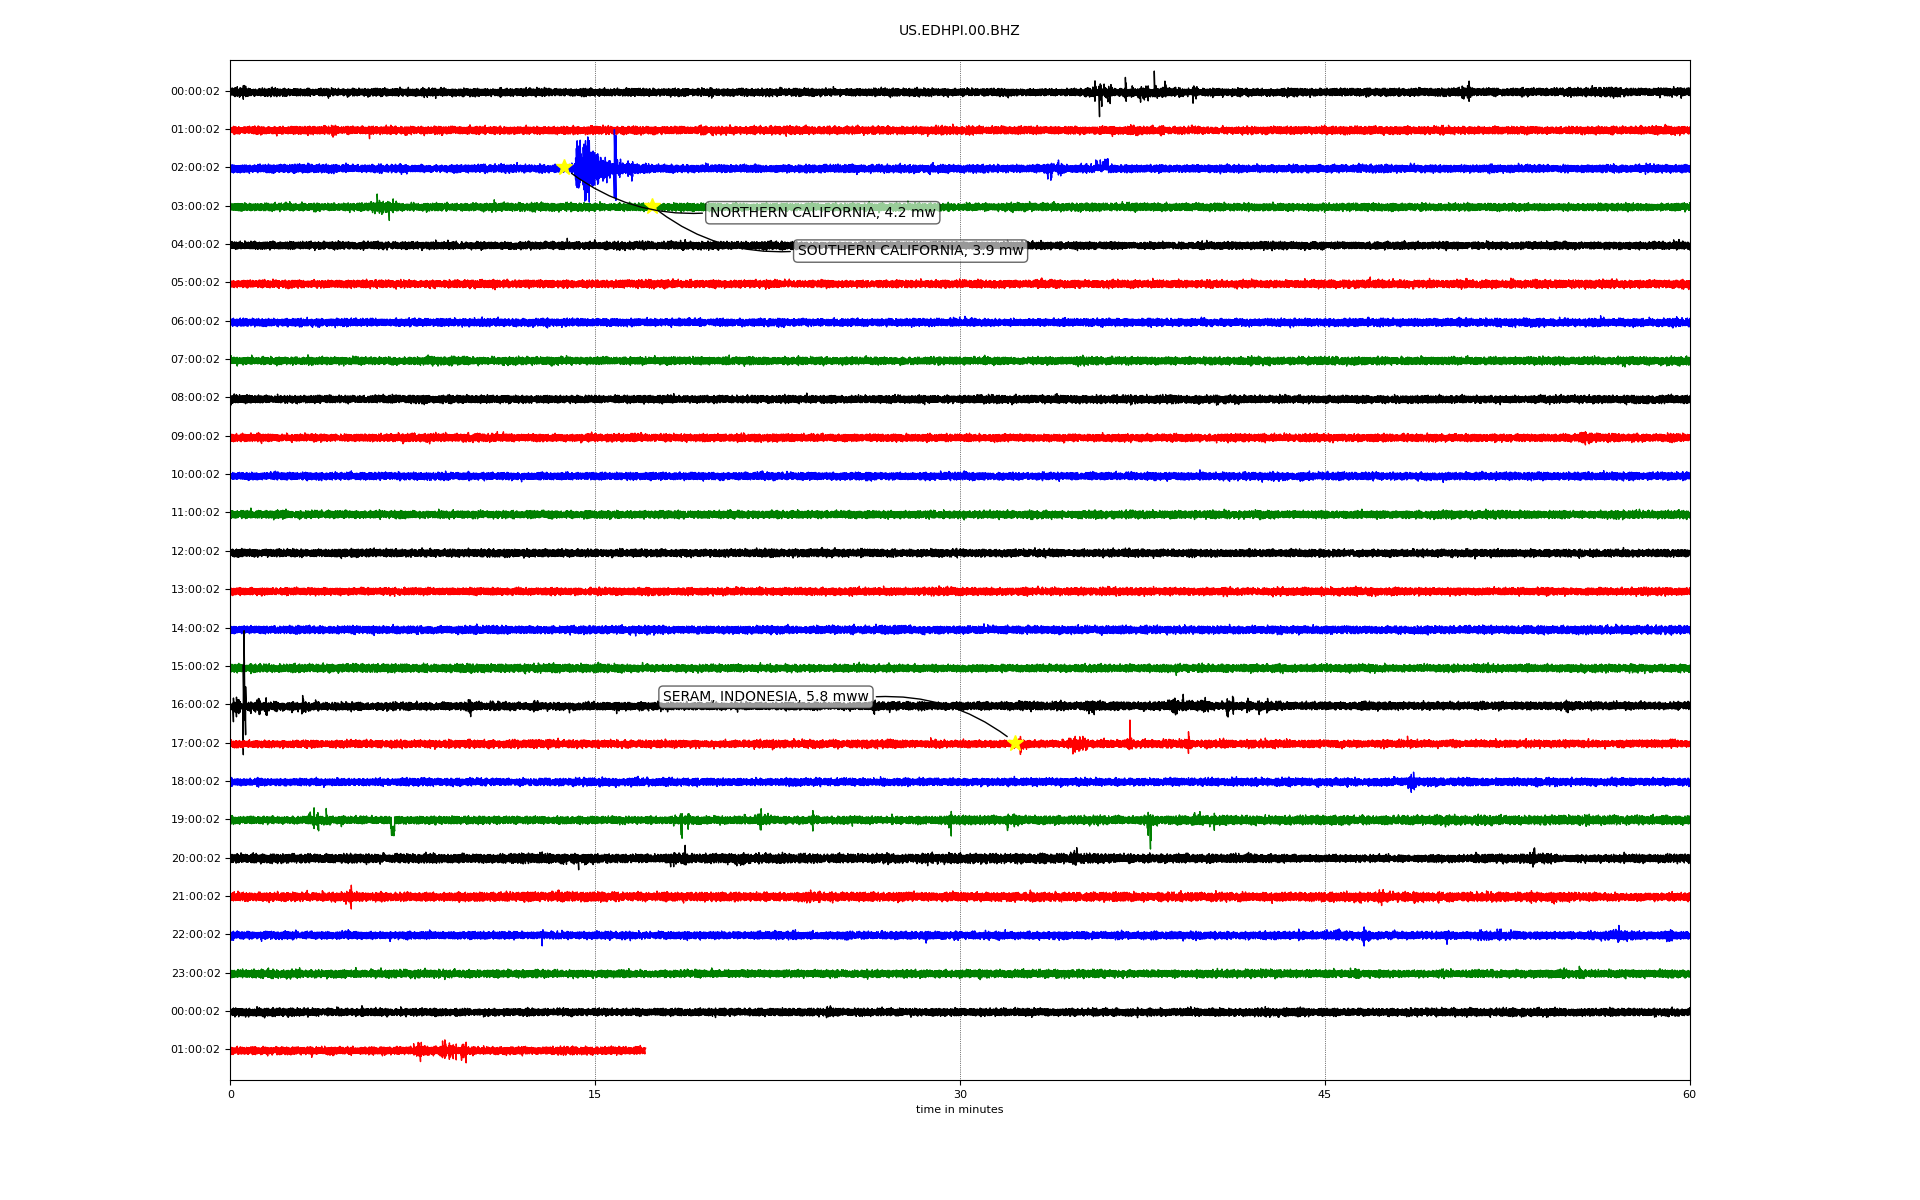The height and width of the screenshot is (1200, 1920).
Task: Click the x-axis label time in minutes
Action: (x=959, y=1110)
